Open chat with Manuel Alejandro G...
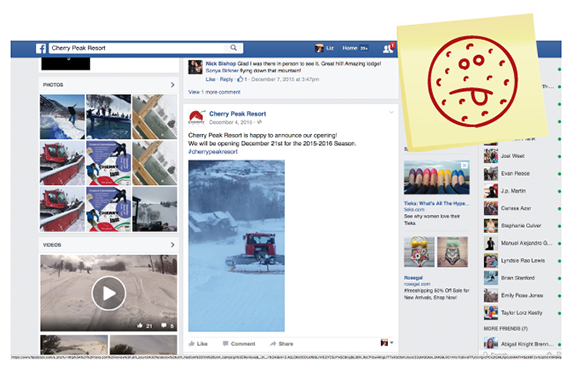The height and width of the screenshot is (373, 573). [x=522, y=243]
